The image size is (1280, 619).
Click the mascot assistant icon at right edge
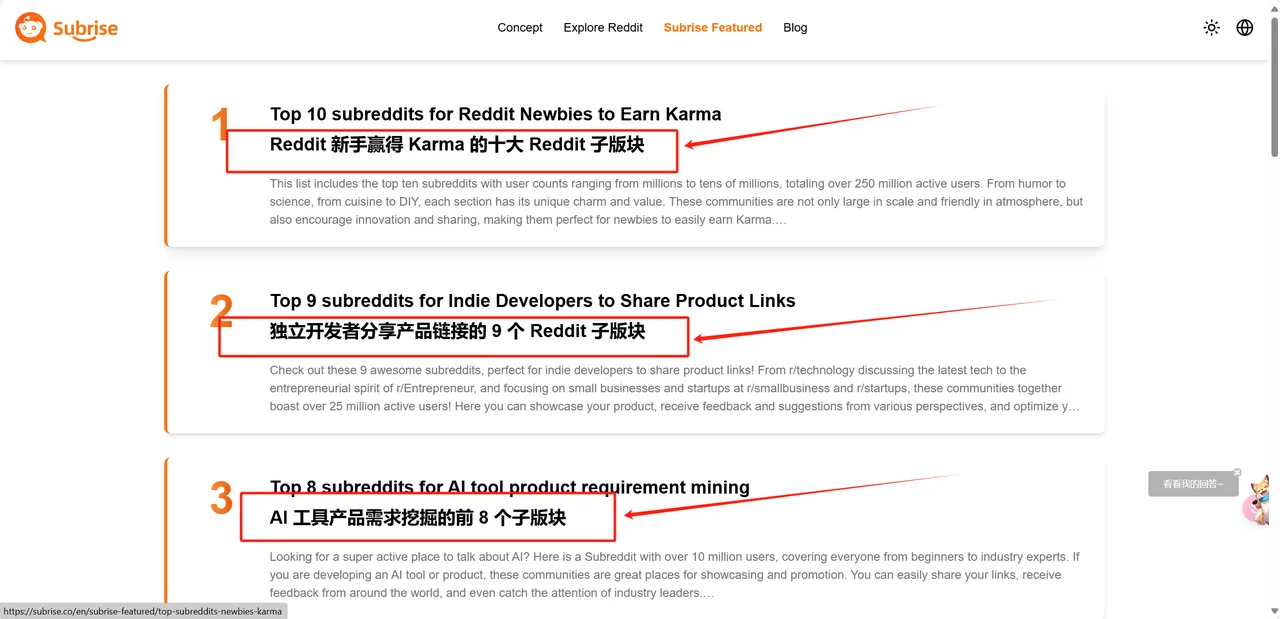coord(1258,500)
